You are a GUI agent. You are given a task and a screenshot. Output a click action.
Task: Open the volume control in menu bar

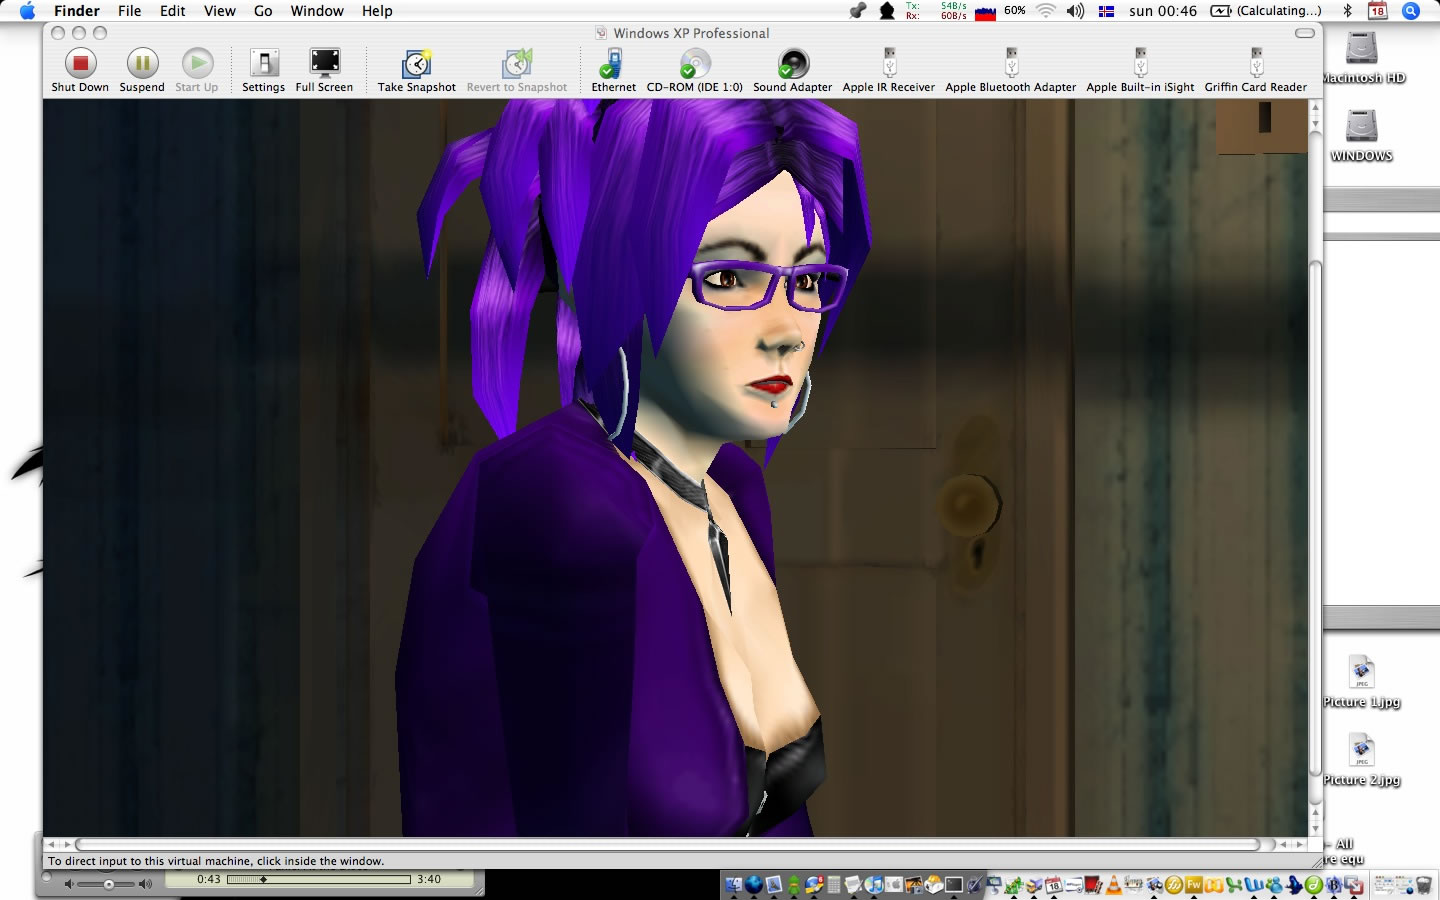click(x=1076, y=11)
